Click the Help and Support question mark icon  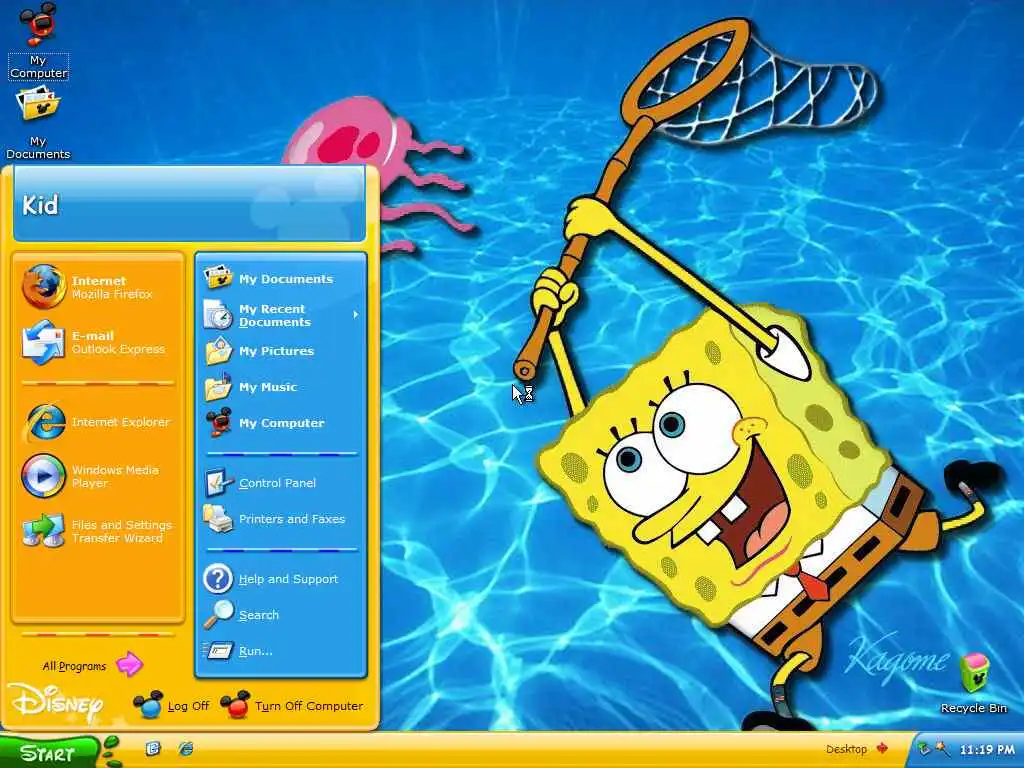click(218, 579)
